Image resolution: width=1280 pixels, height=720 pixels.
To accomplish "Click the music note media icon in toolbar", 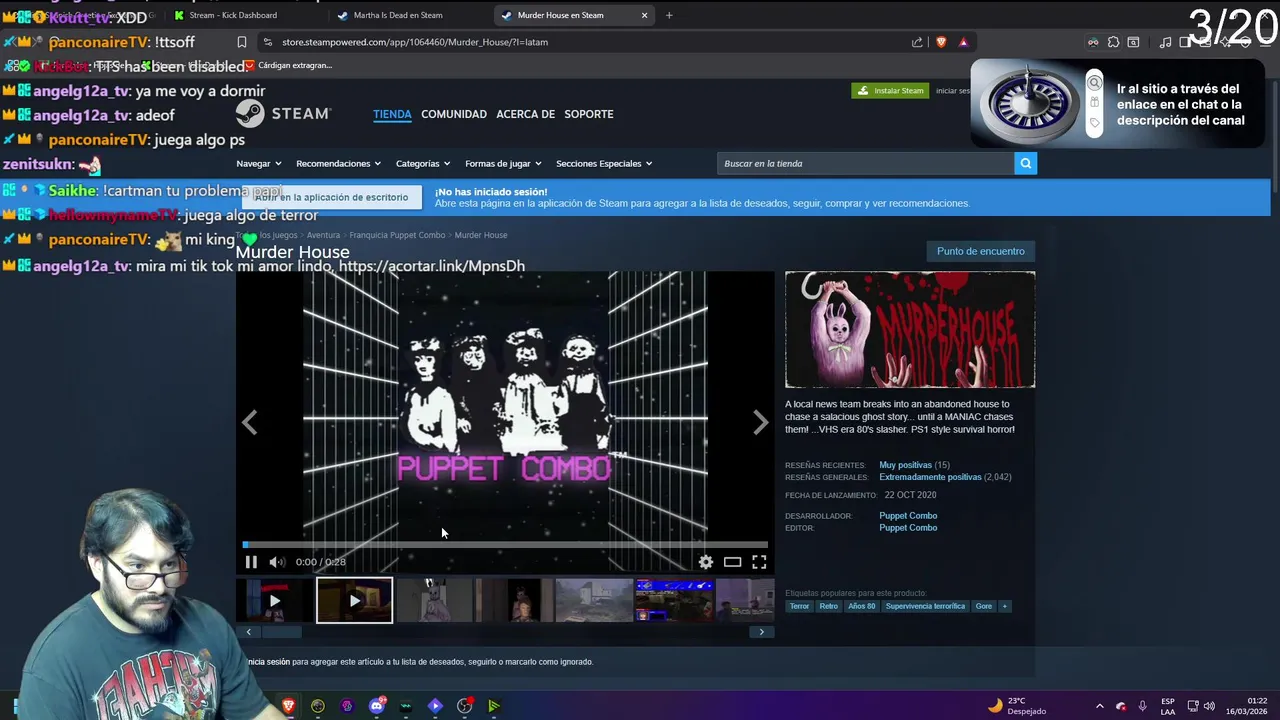I will pyautogui.click(x=1165, y=42).
